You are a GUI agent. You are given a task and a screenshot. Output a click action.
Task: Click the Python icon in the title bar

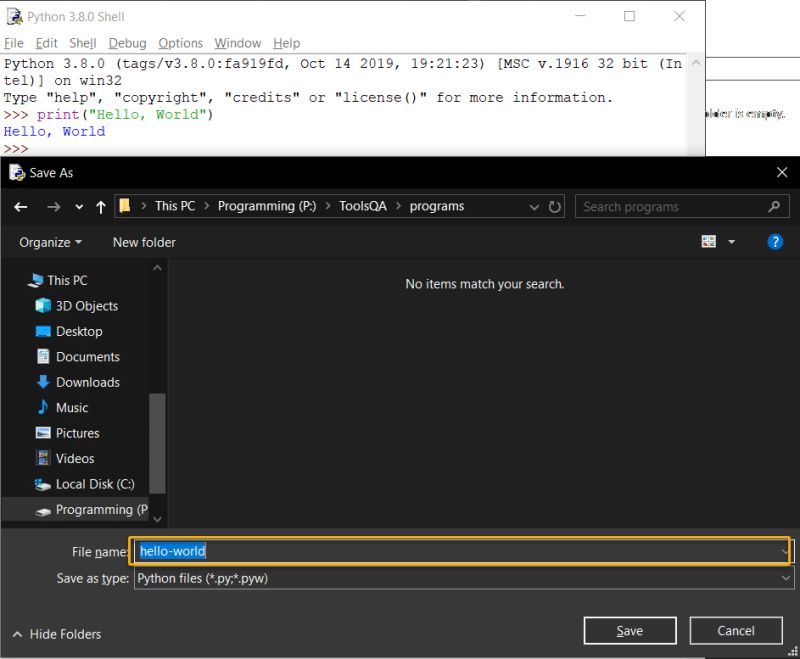pyautogui.click(x=14, y=16)
